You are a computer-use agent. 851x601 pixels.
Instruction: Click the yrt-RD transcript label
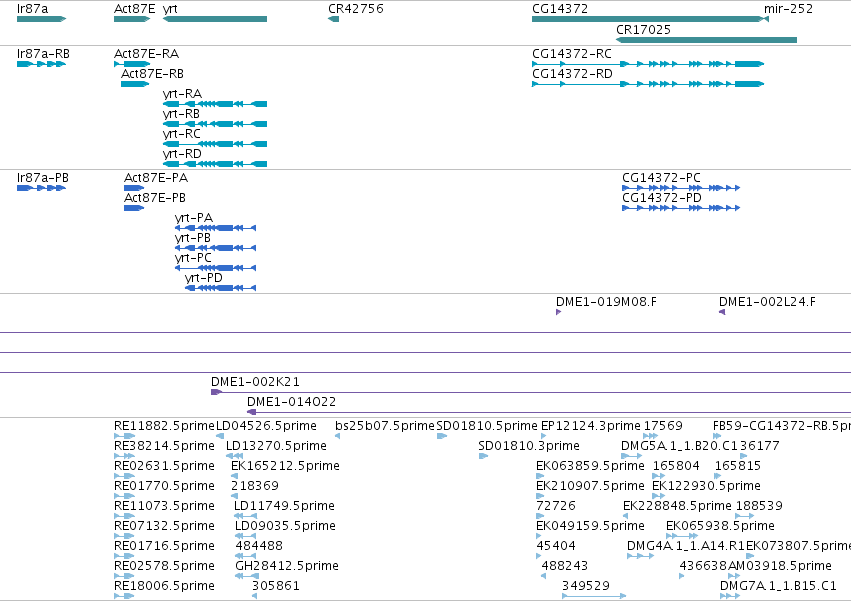point(182,154)
